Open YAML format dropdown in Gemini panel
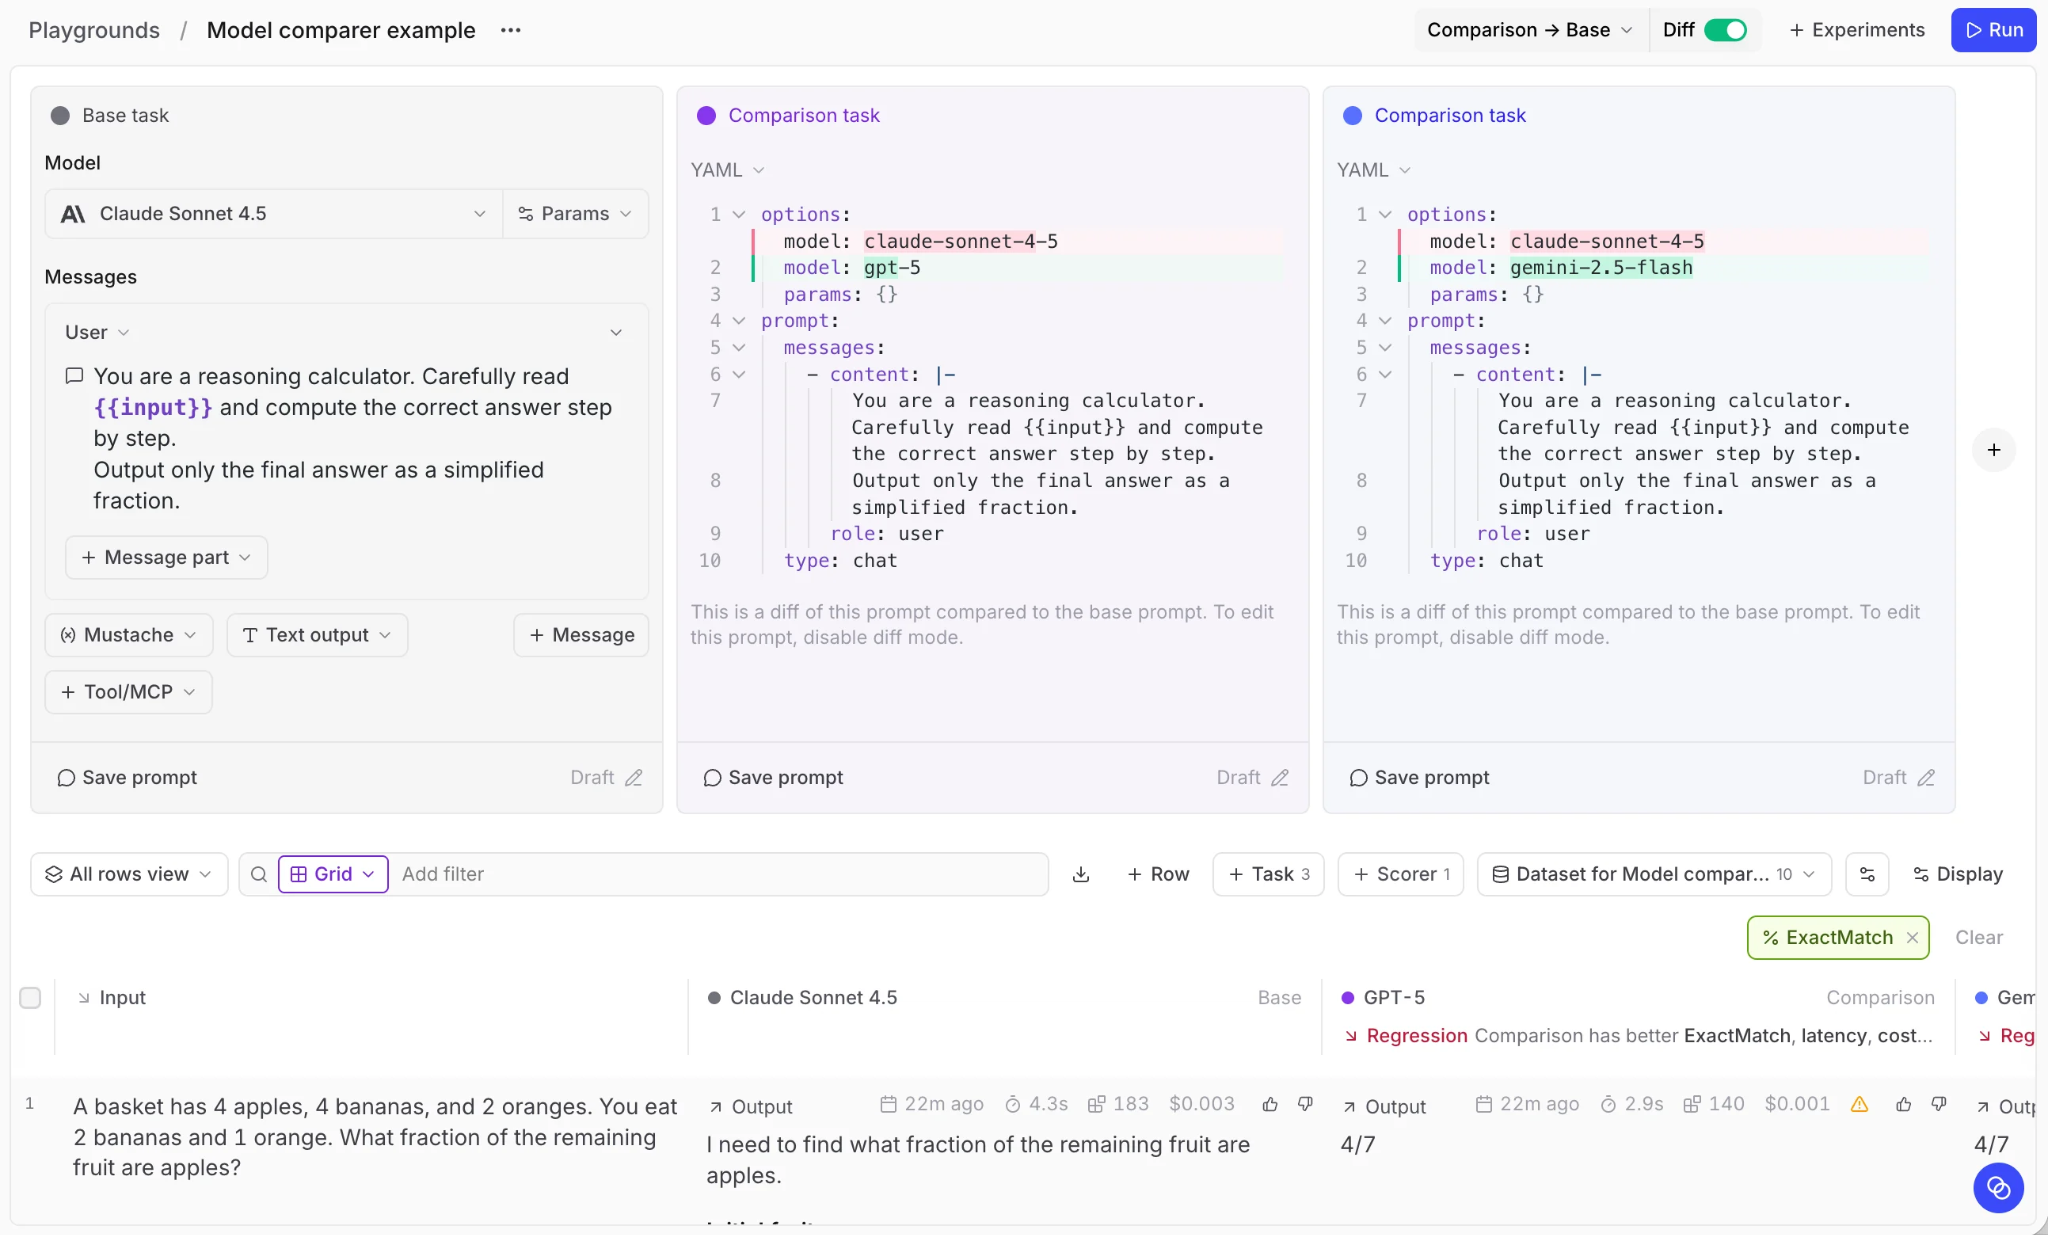The height and width of the screenshot is (1235, 2048). coord(1373,170)
